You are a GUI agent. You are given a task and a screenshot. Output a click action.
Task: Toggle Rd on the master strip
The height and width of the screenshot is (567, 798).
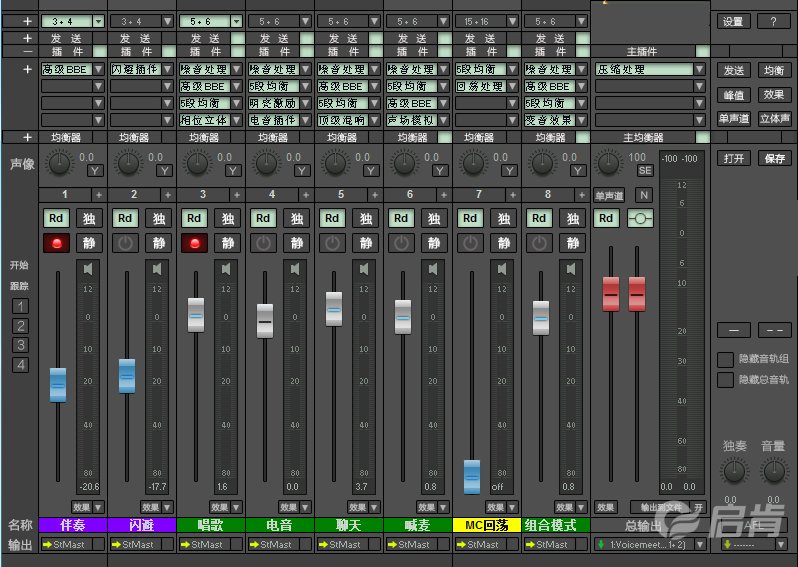[x=606, y=218]
